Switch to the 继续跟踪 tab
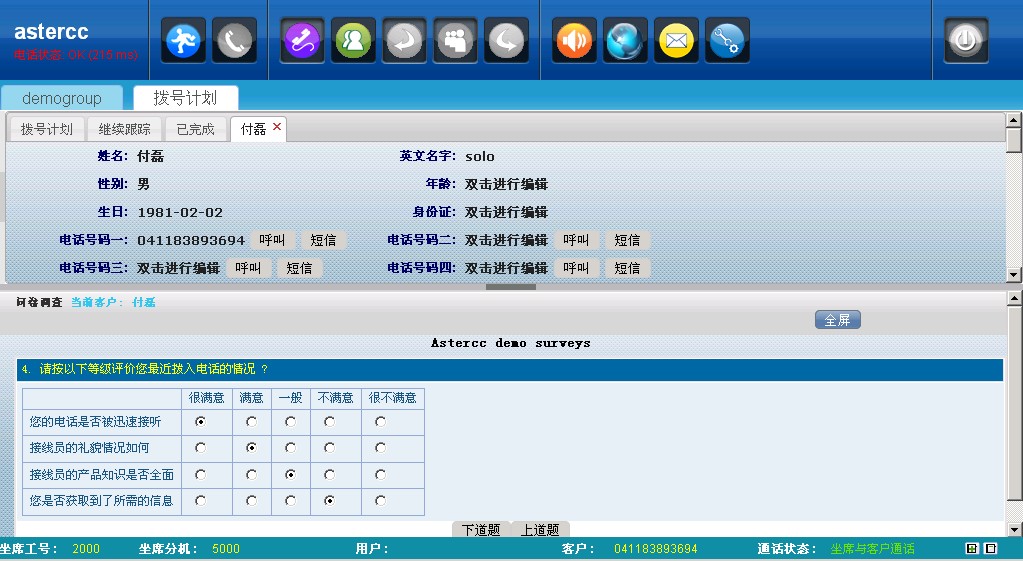Screen dimensions: 1023x561 tap(125, 129)
